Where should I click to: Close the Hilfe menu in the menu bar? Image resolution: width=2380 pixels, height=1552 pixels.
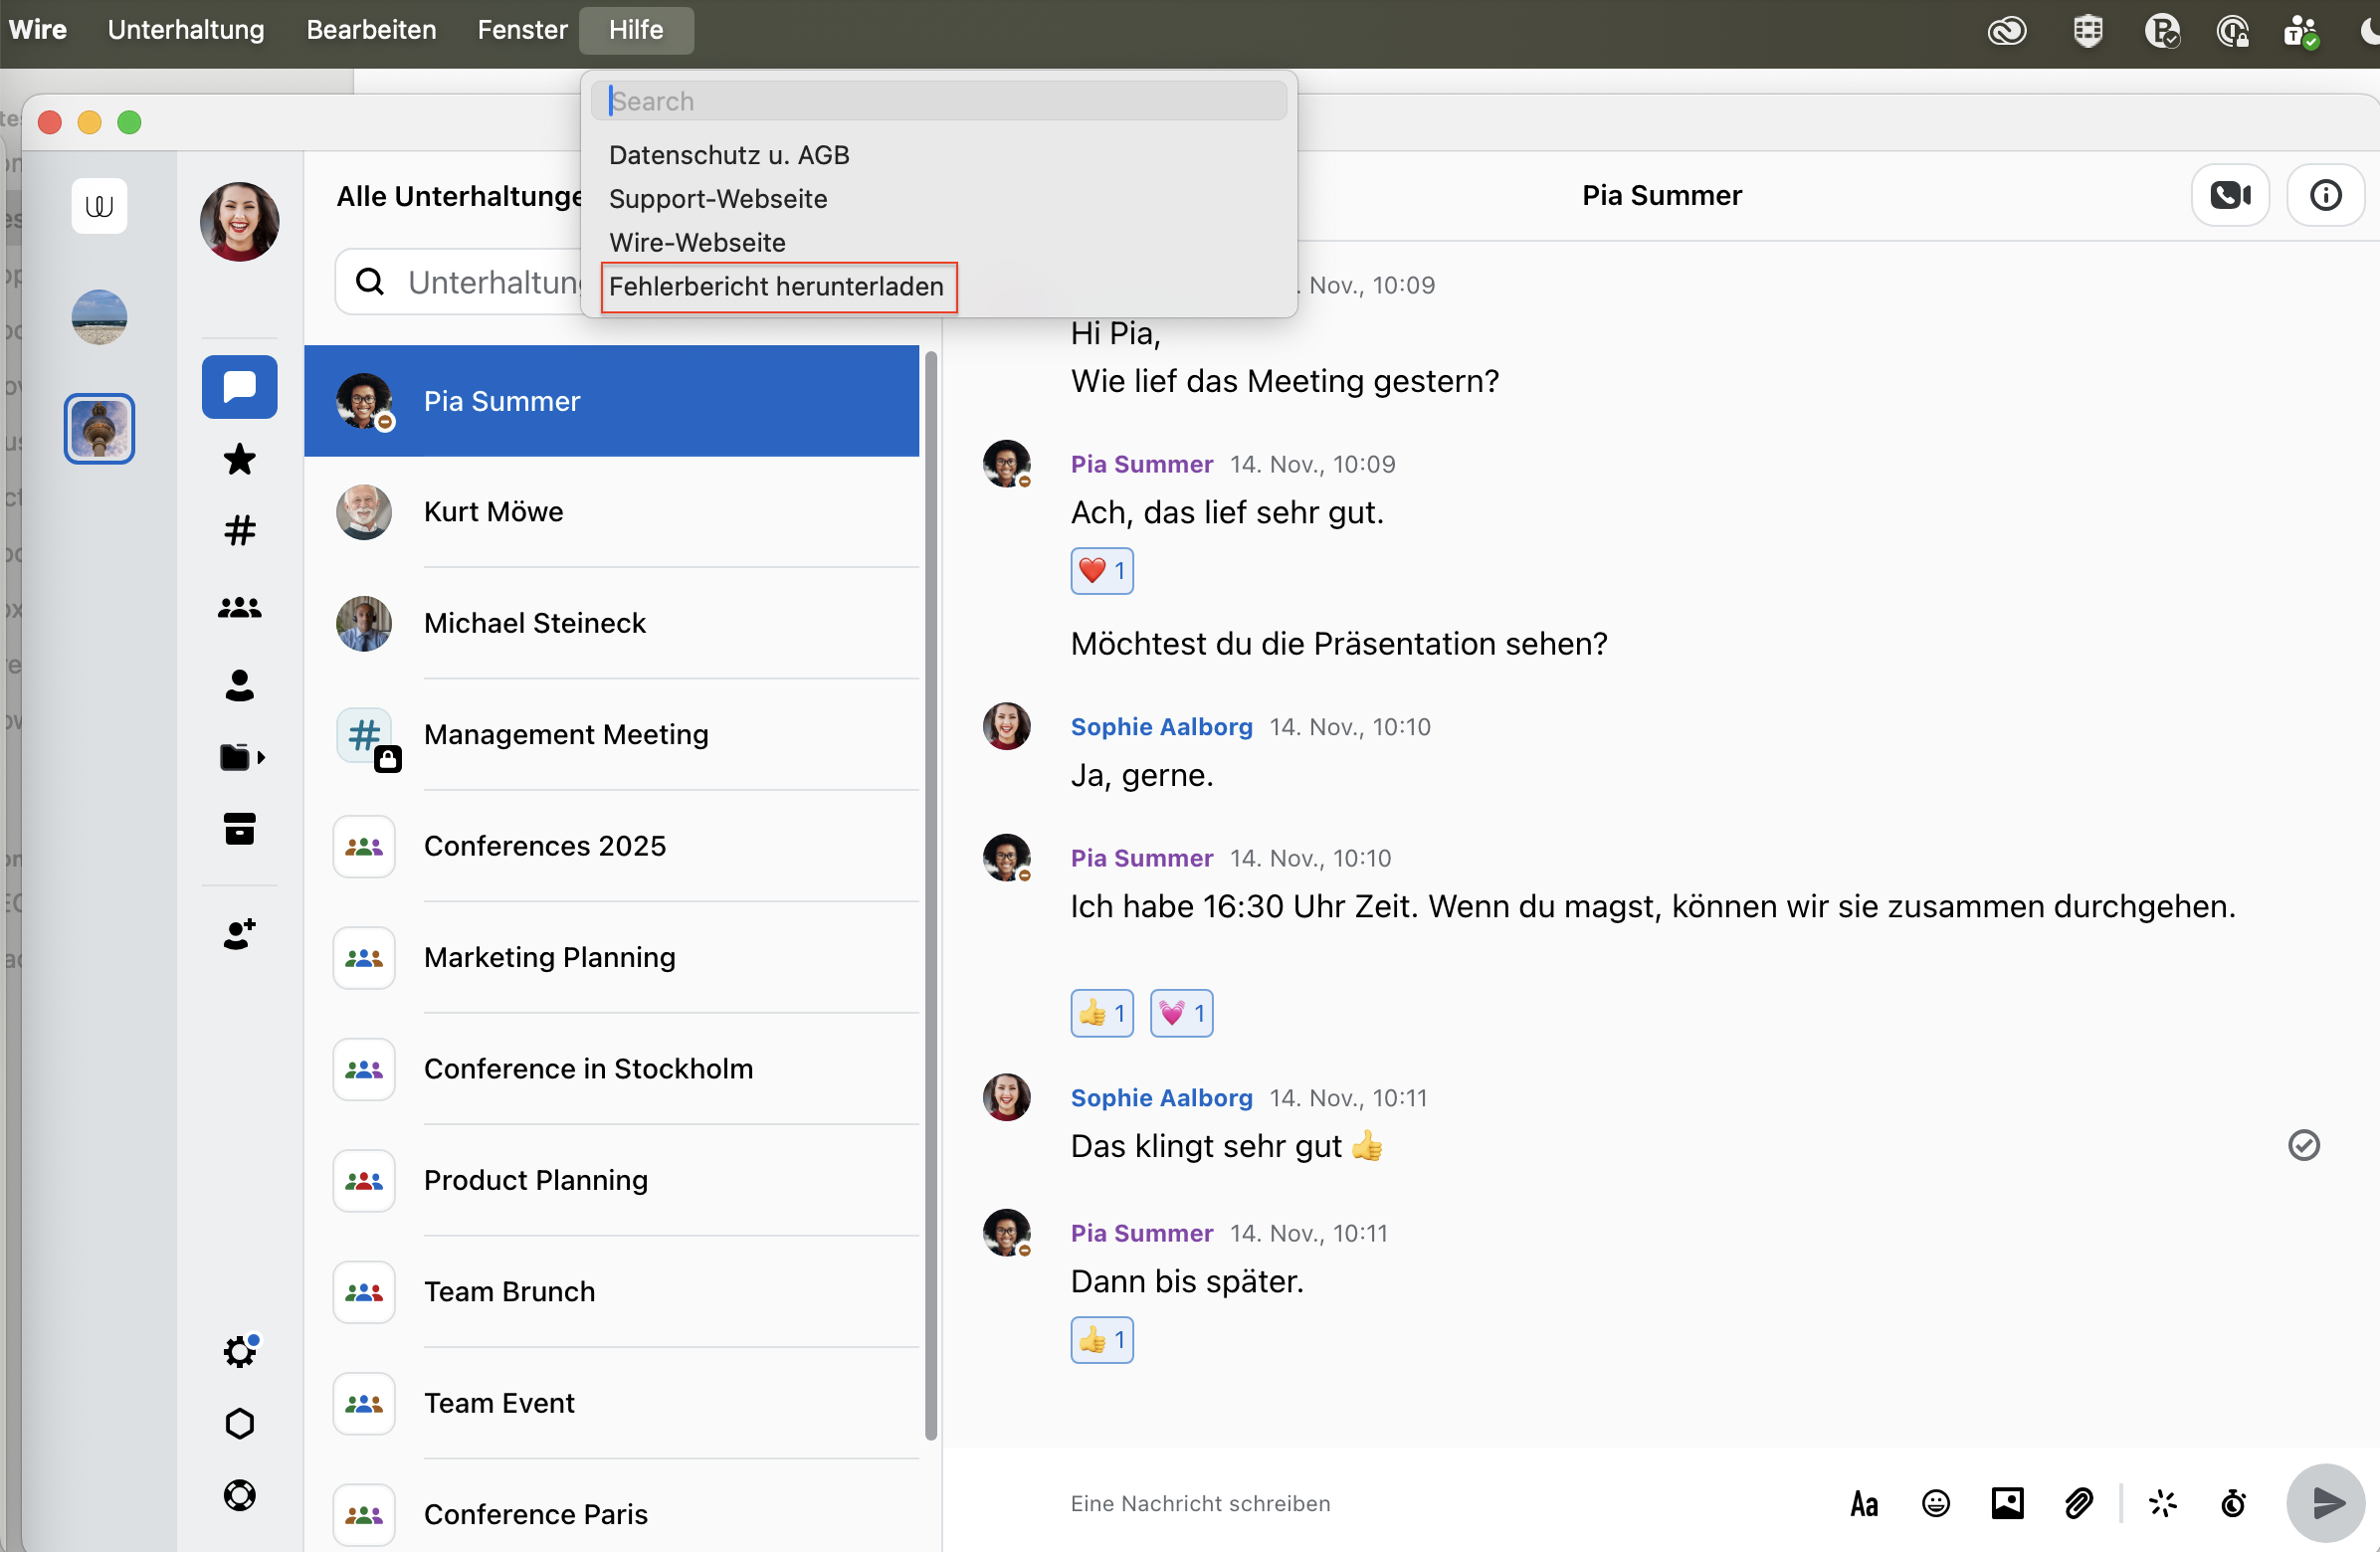636,30
